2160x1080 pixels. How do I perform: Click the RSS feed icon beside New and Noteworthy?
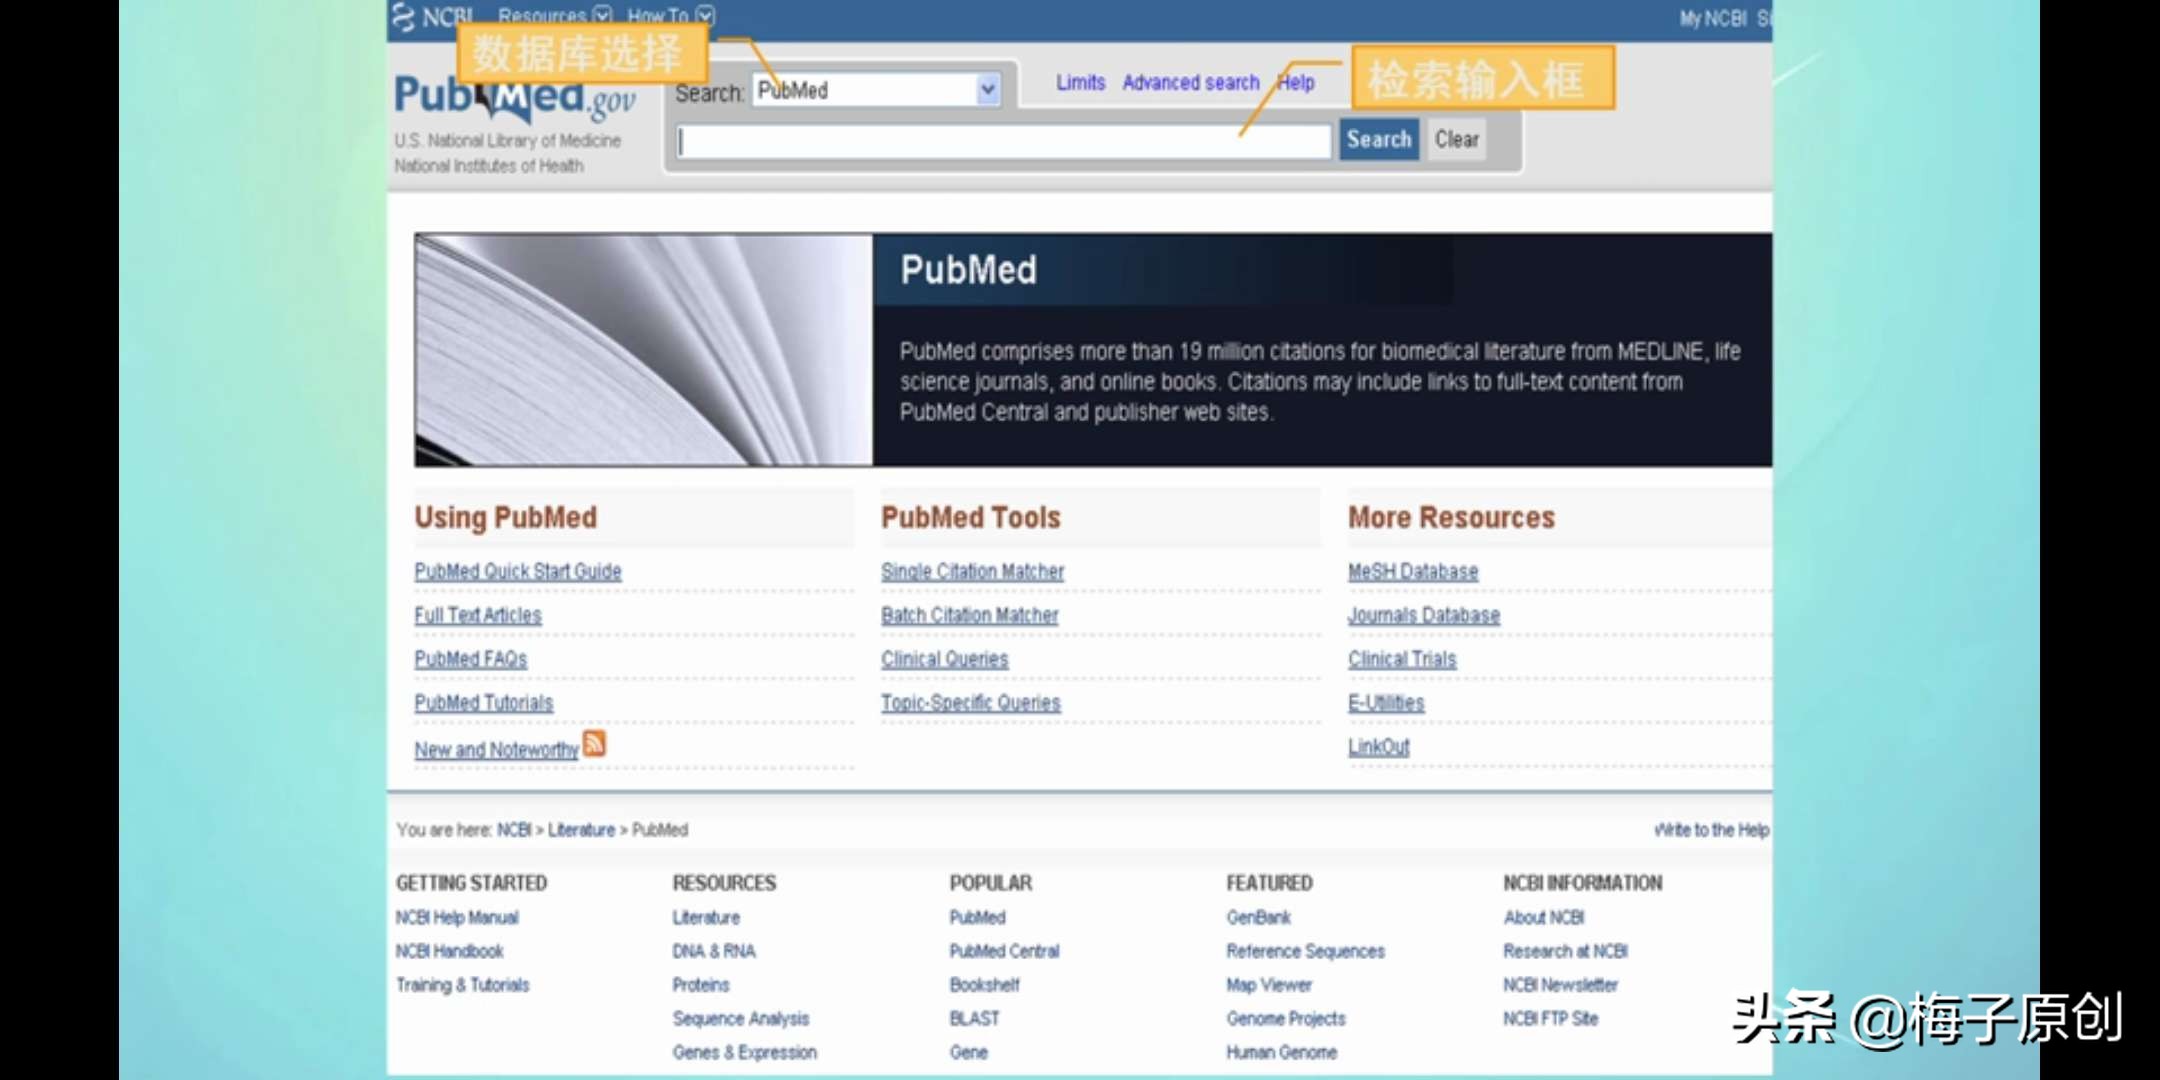click(594, 744)
